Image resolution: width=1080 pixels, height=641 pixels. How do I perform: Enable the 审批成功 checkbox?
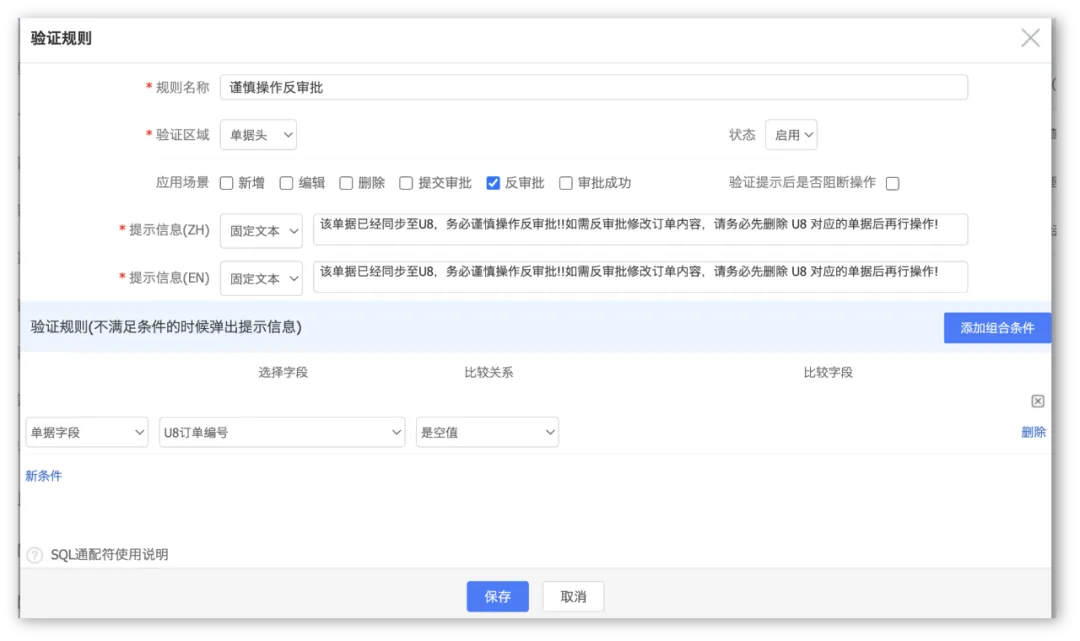(x=566, y=183)
